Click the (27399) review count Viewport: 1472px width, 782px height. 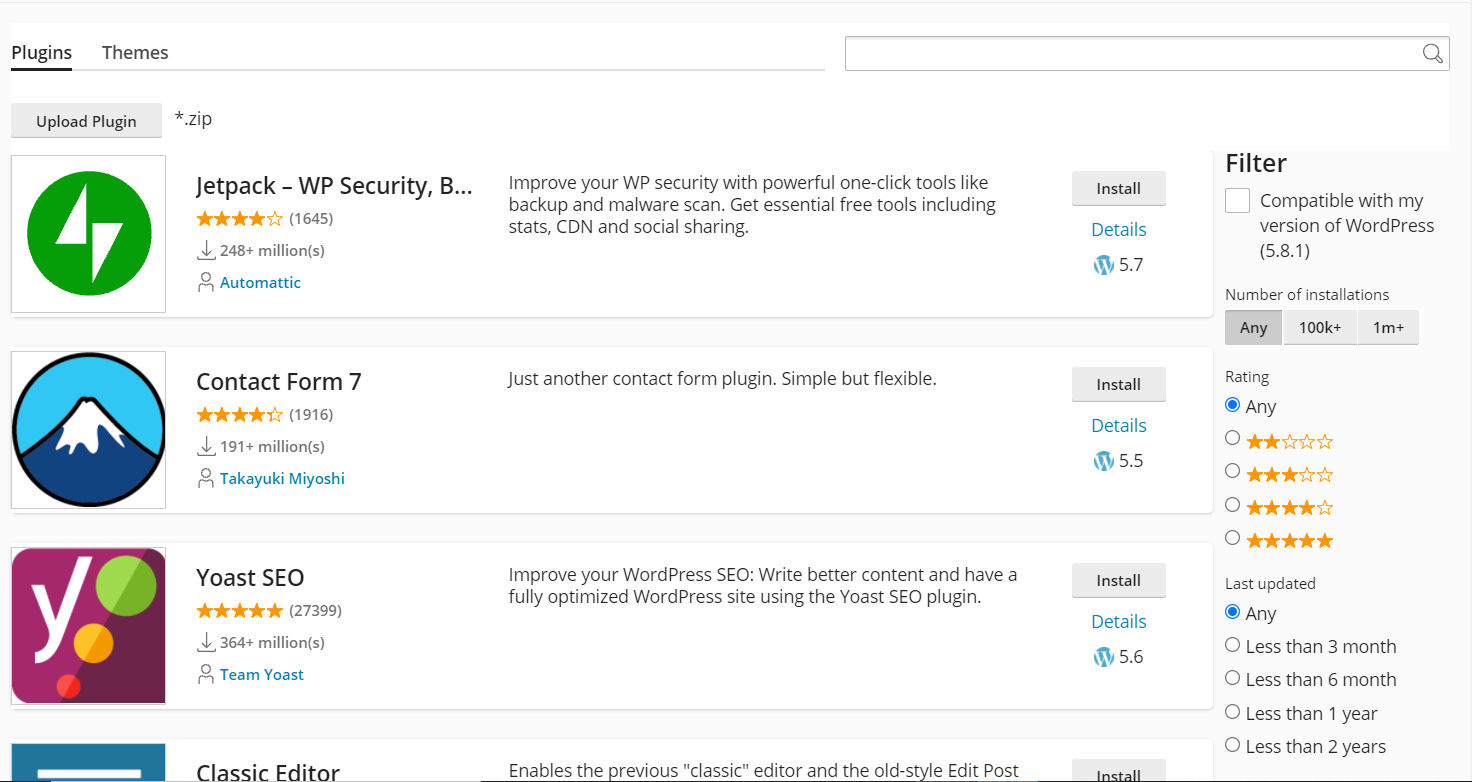315,610
